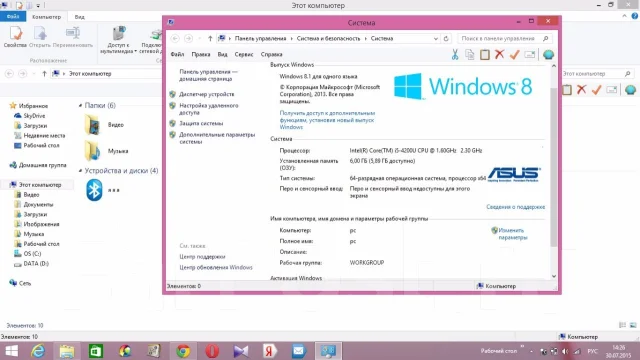Go up one level in Система window

tap(210, 38)
